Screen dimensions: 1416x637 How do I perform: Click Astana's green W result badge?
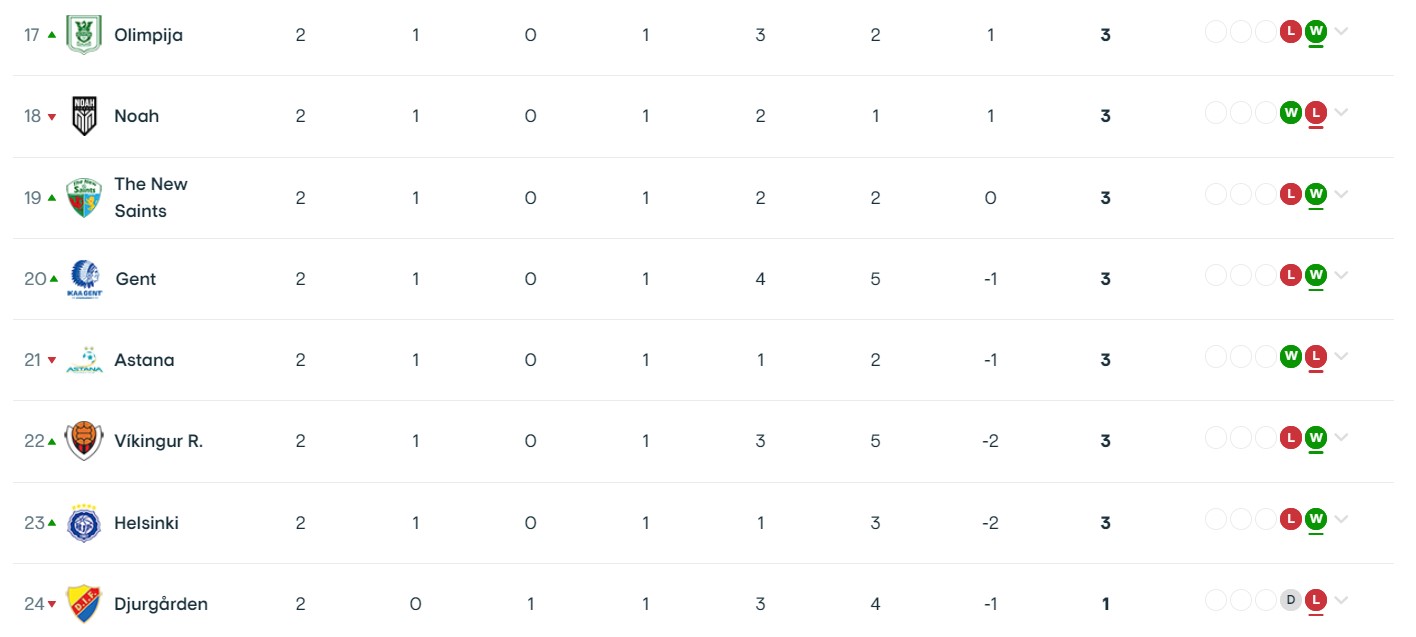pos(1291,356)
